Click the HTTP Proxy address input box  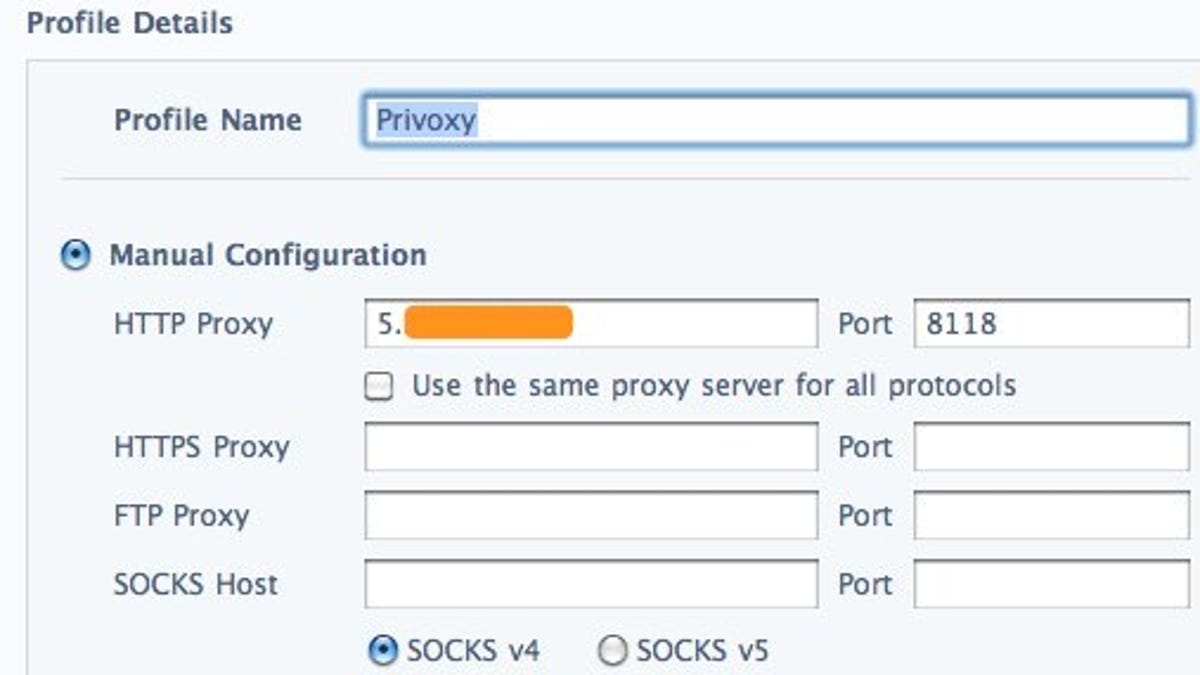click(x=591, y=324)
